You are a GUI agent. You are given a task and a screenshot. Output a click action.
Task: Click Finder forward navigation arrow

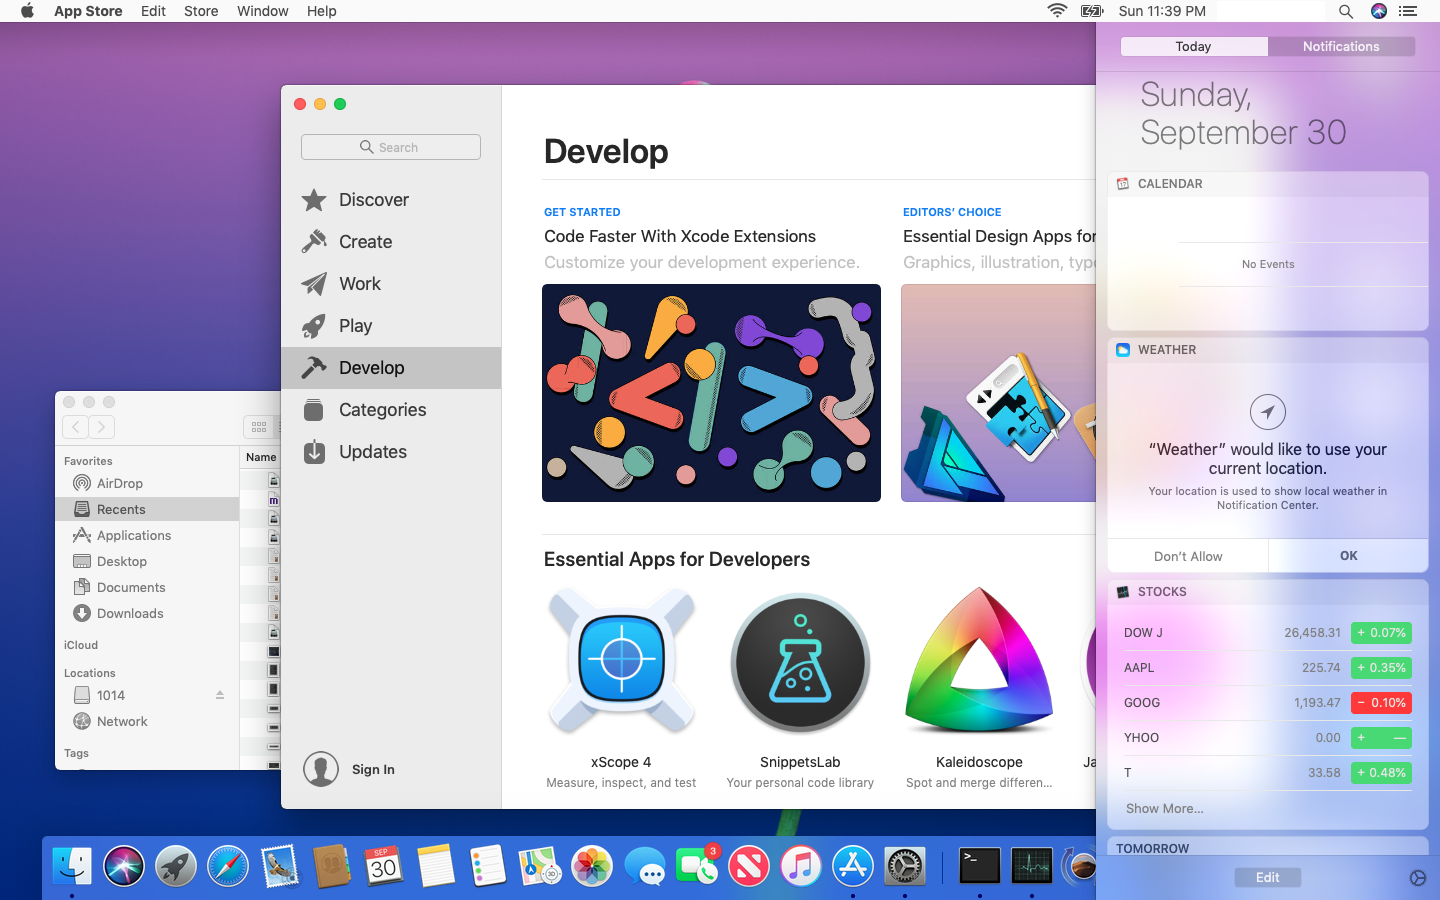click(x=102, y=427)
